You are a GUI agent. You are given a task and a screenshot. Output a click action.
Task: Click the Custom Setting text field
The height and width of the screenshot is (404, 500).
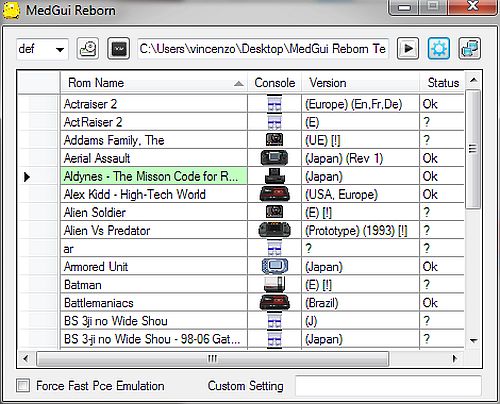(x=388, y=386)
